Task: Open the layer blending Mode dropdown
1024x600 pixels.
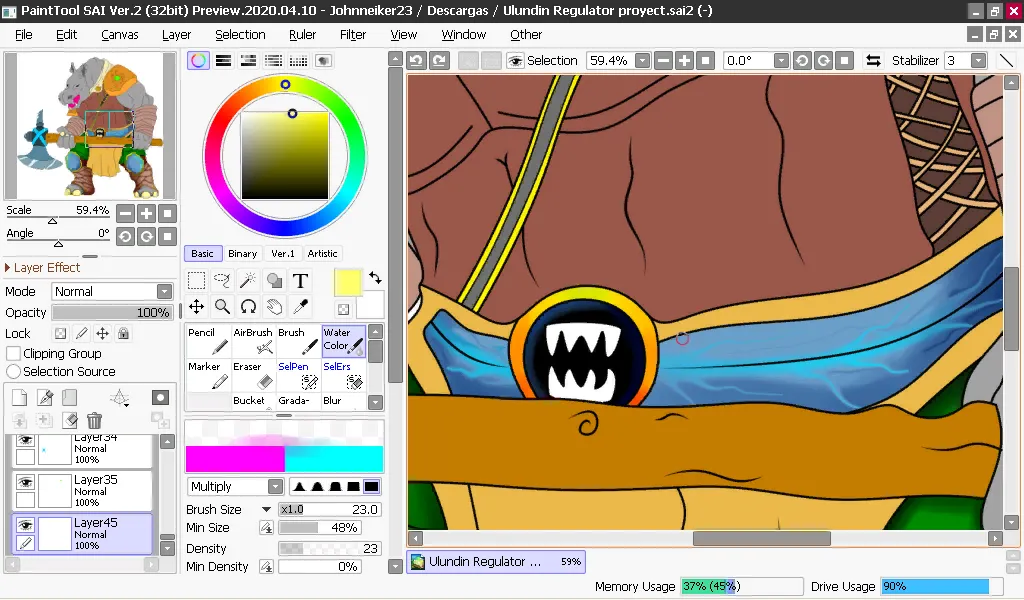Action: pyautogui.click(x=165, y=291)
